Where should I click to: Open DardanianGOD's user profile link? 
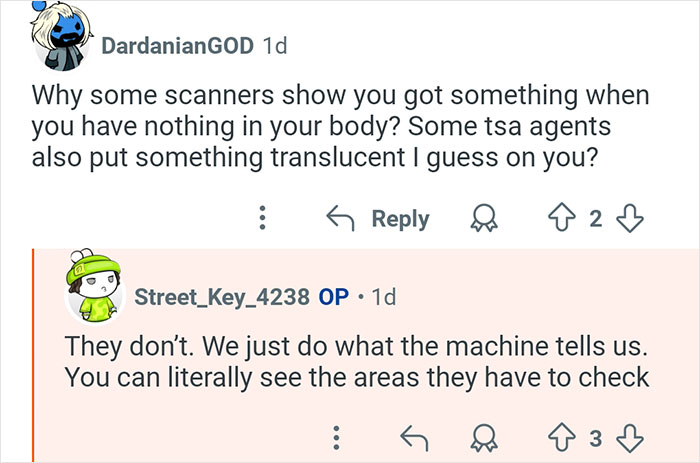coord(178,46)
